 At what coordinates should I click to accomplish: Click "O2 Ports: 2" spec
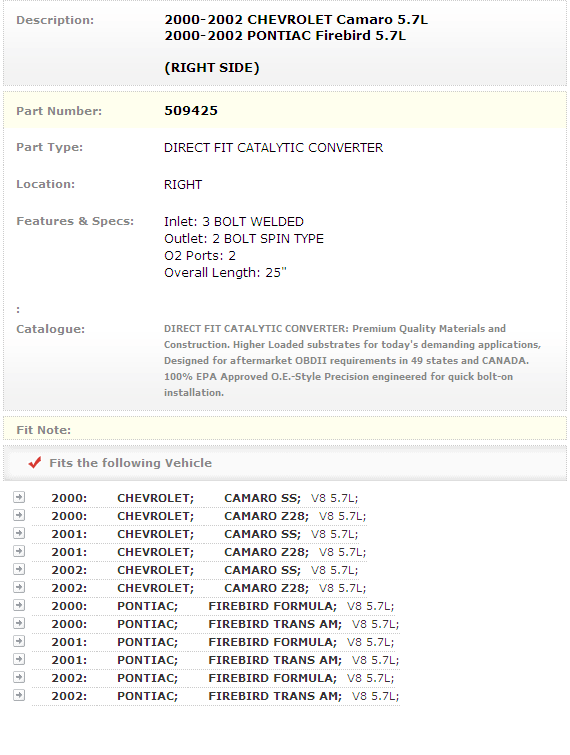coord(199,256)
